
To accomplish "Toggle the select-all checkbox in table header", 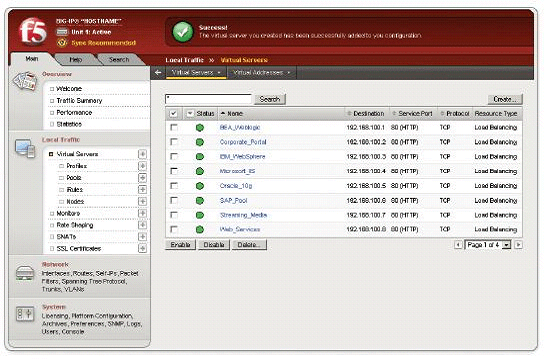I will pos(173,113).
